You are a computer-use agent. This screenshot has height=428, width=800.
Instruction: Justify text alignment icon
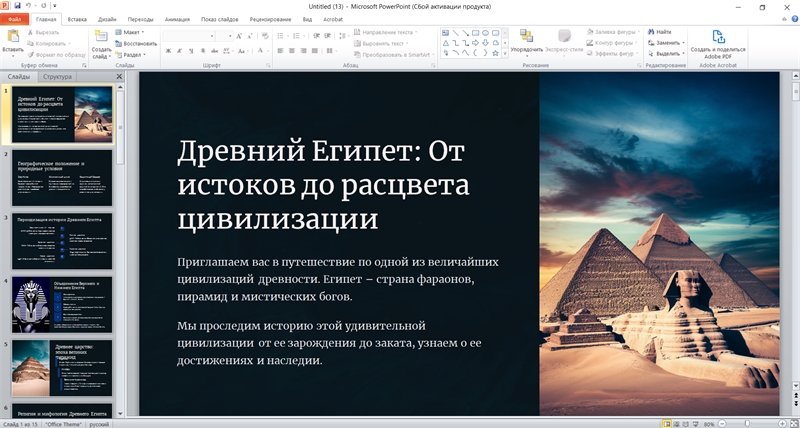315,51
